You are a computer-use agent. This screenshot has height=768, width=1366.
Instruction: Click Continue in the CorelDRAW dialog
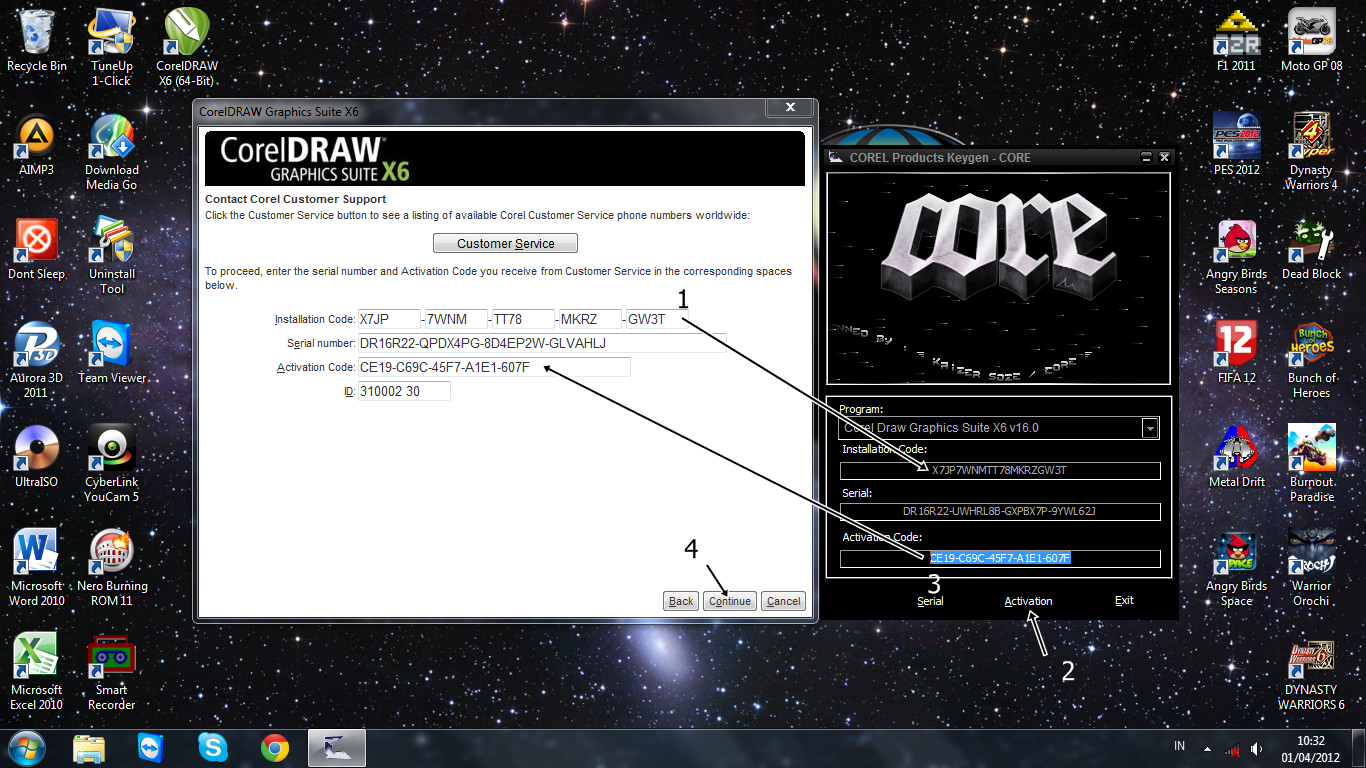[x=730, y=601]
